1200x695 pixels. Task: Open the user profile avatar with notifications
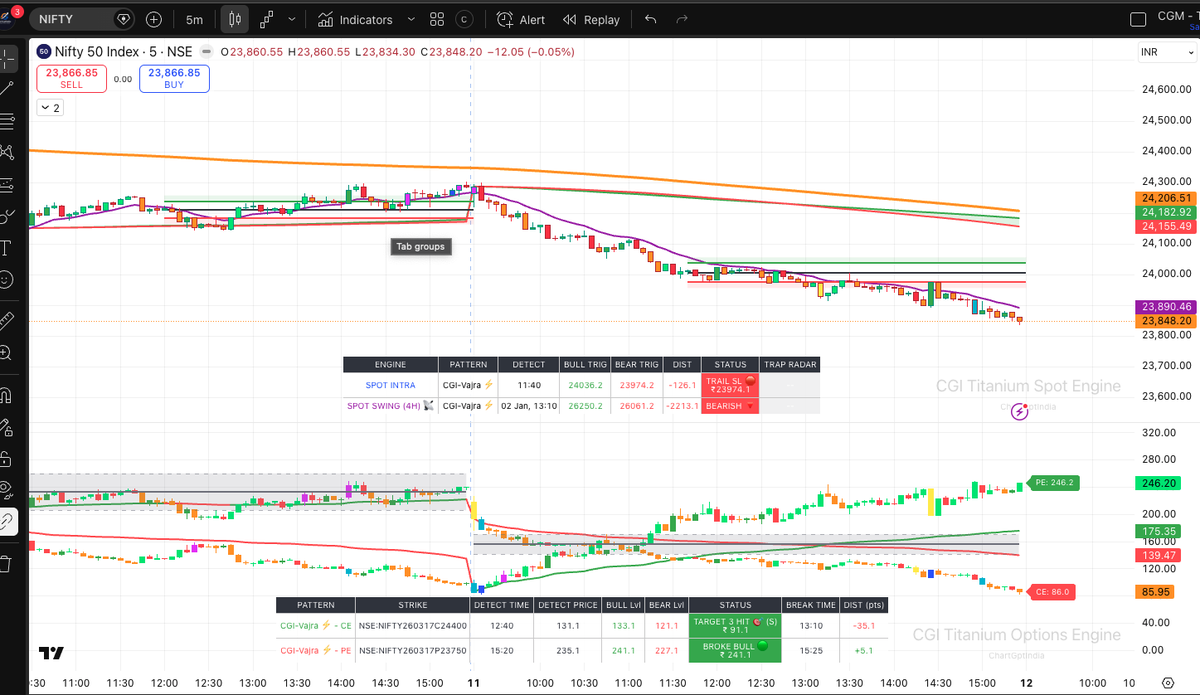[10, 18]
